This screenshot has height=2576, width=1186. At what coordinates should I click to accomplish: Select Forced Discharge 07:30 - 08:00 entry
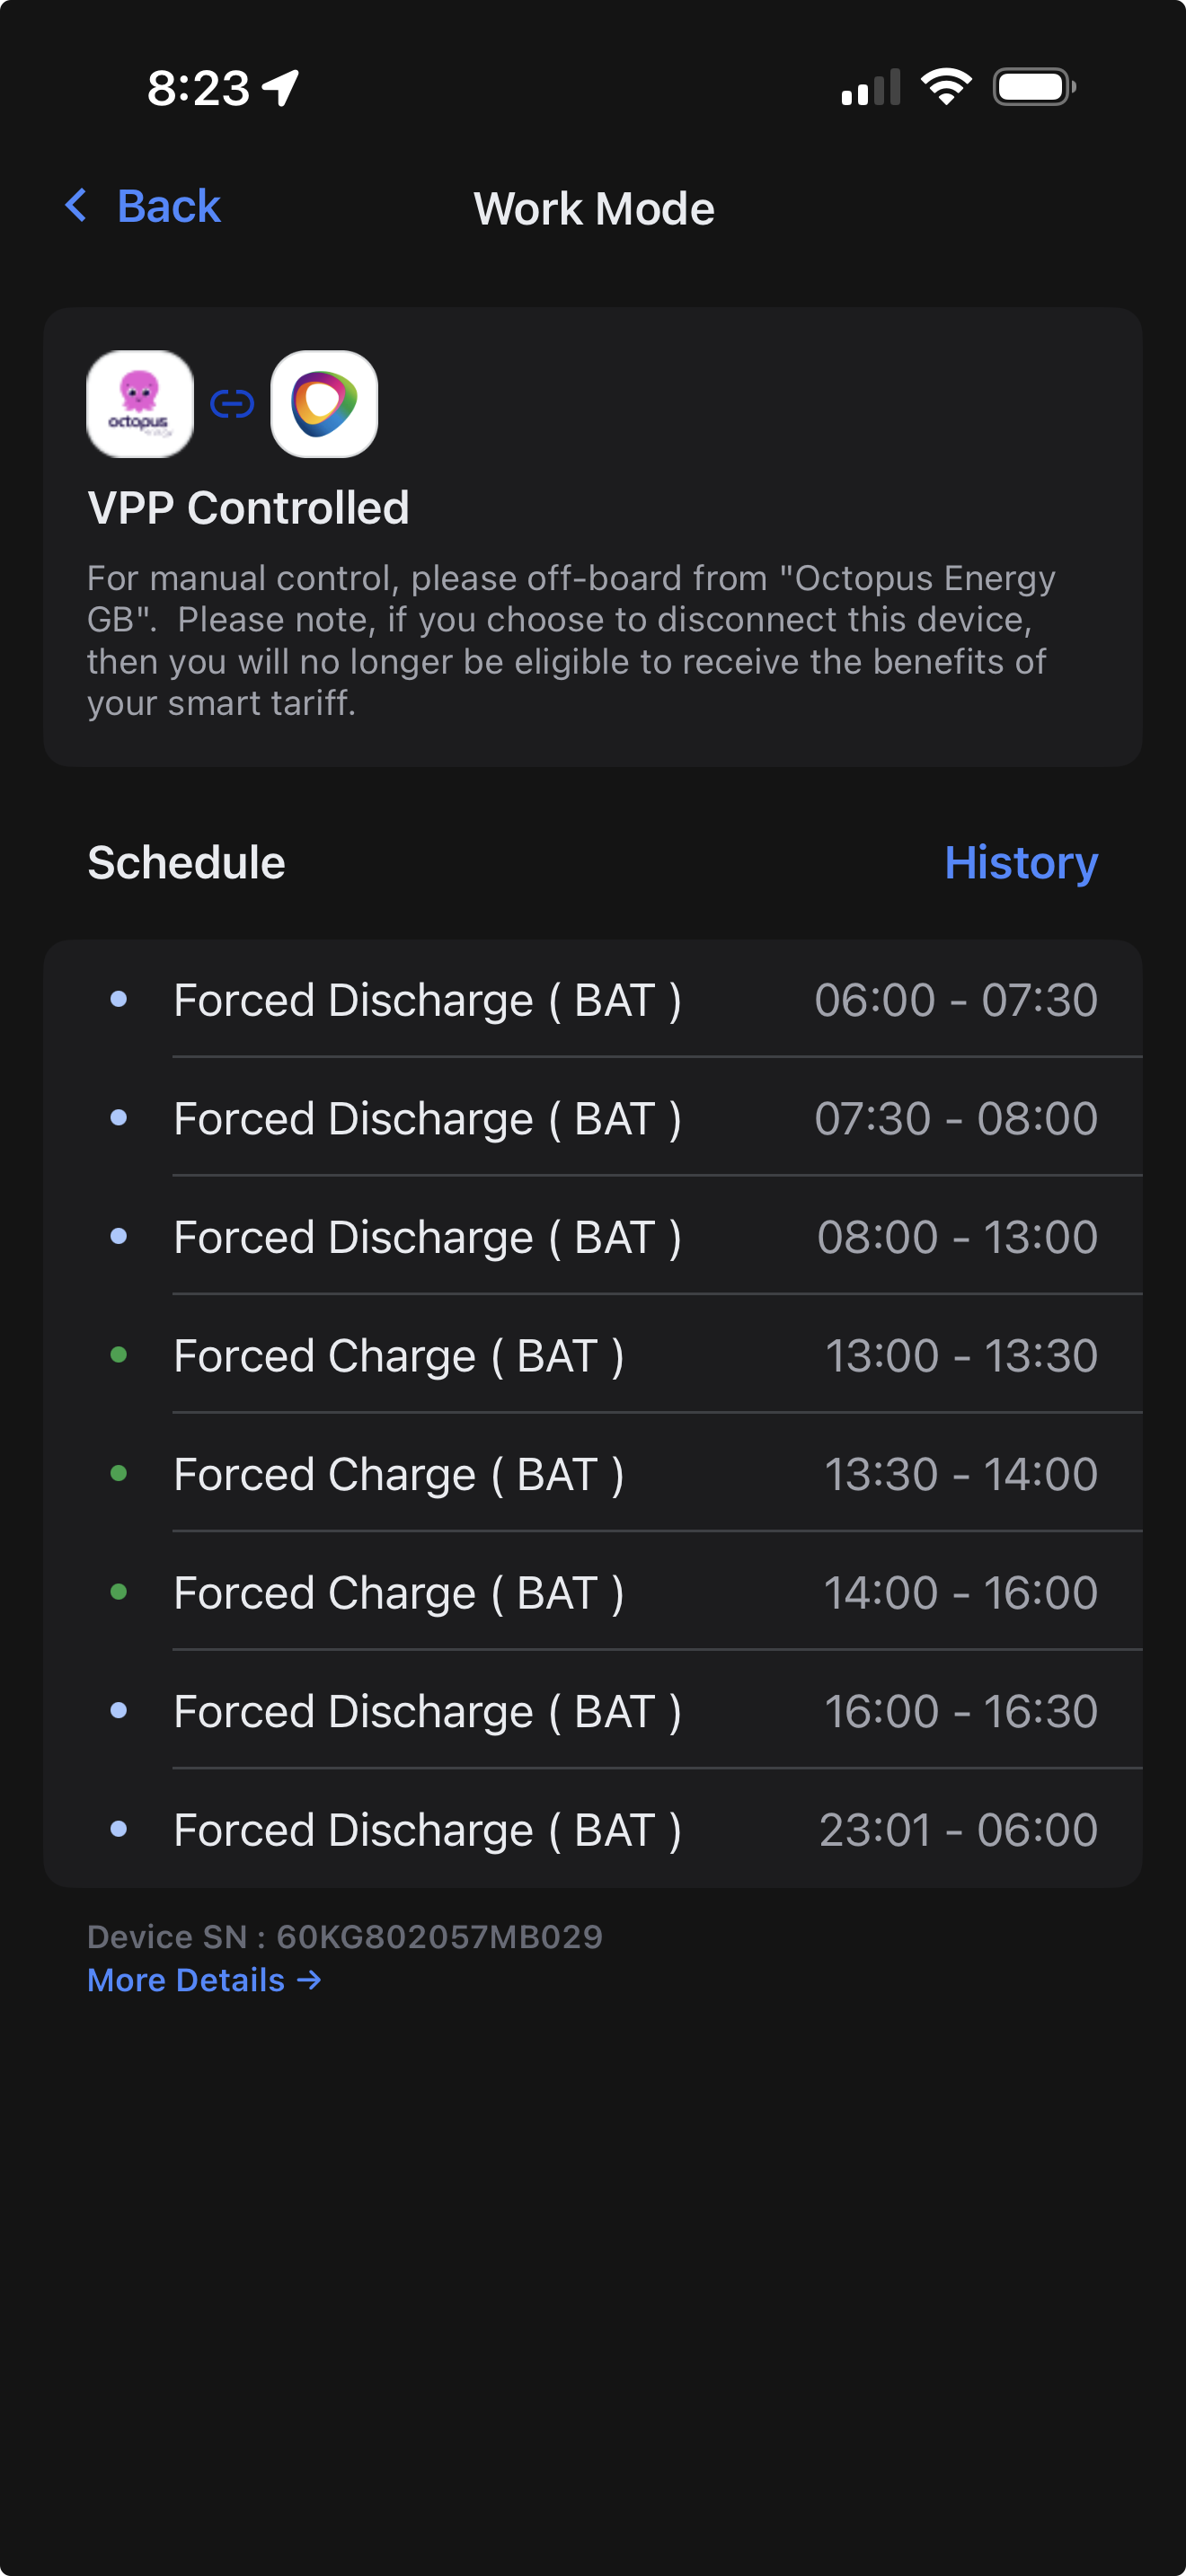(x=592, y=1118)
